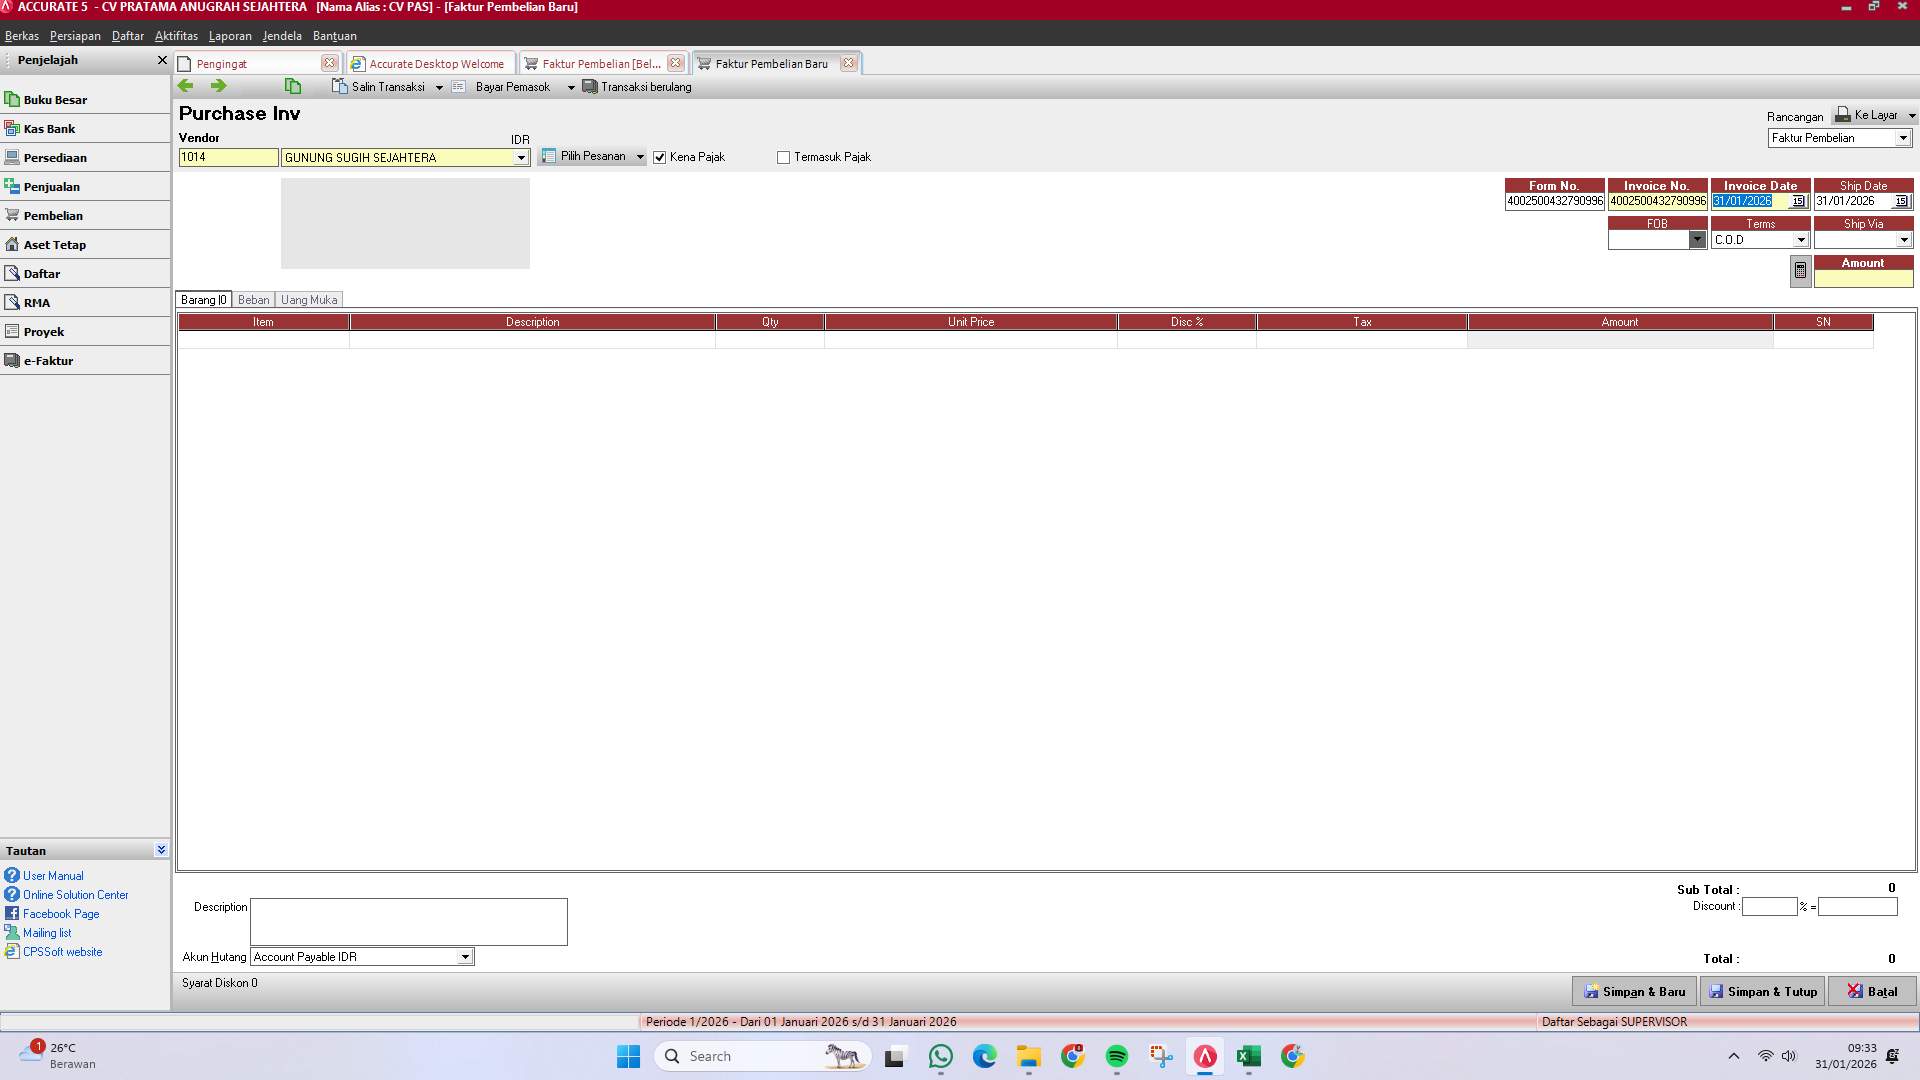Open the Laporan menu
Image resolution: width=1920 pixels, height=1080 pixels.
pos(230,36)
